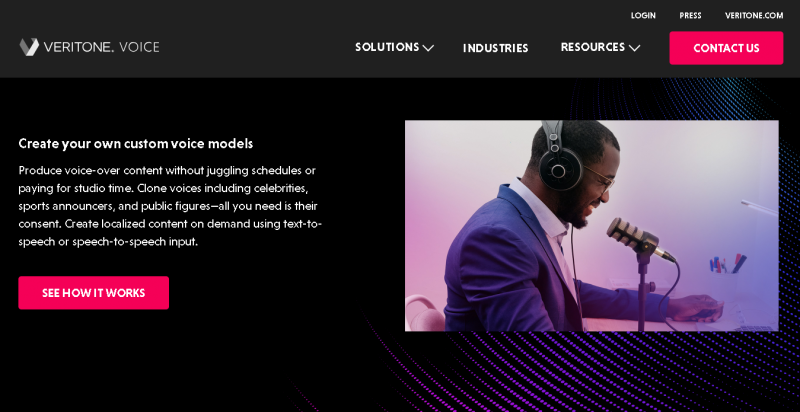Open the Resources menu

tap(593, 47)
